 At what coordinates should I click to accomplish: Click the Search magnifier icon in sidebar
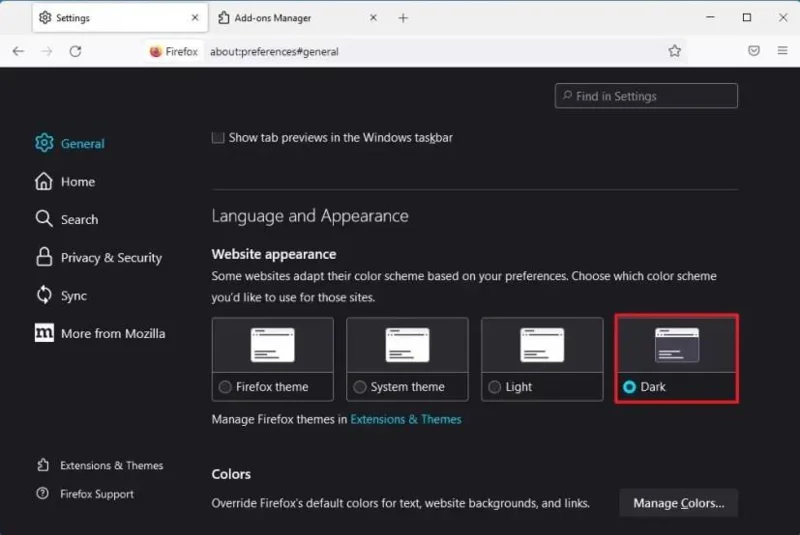click(x=44, y=219)
